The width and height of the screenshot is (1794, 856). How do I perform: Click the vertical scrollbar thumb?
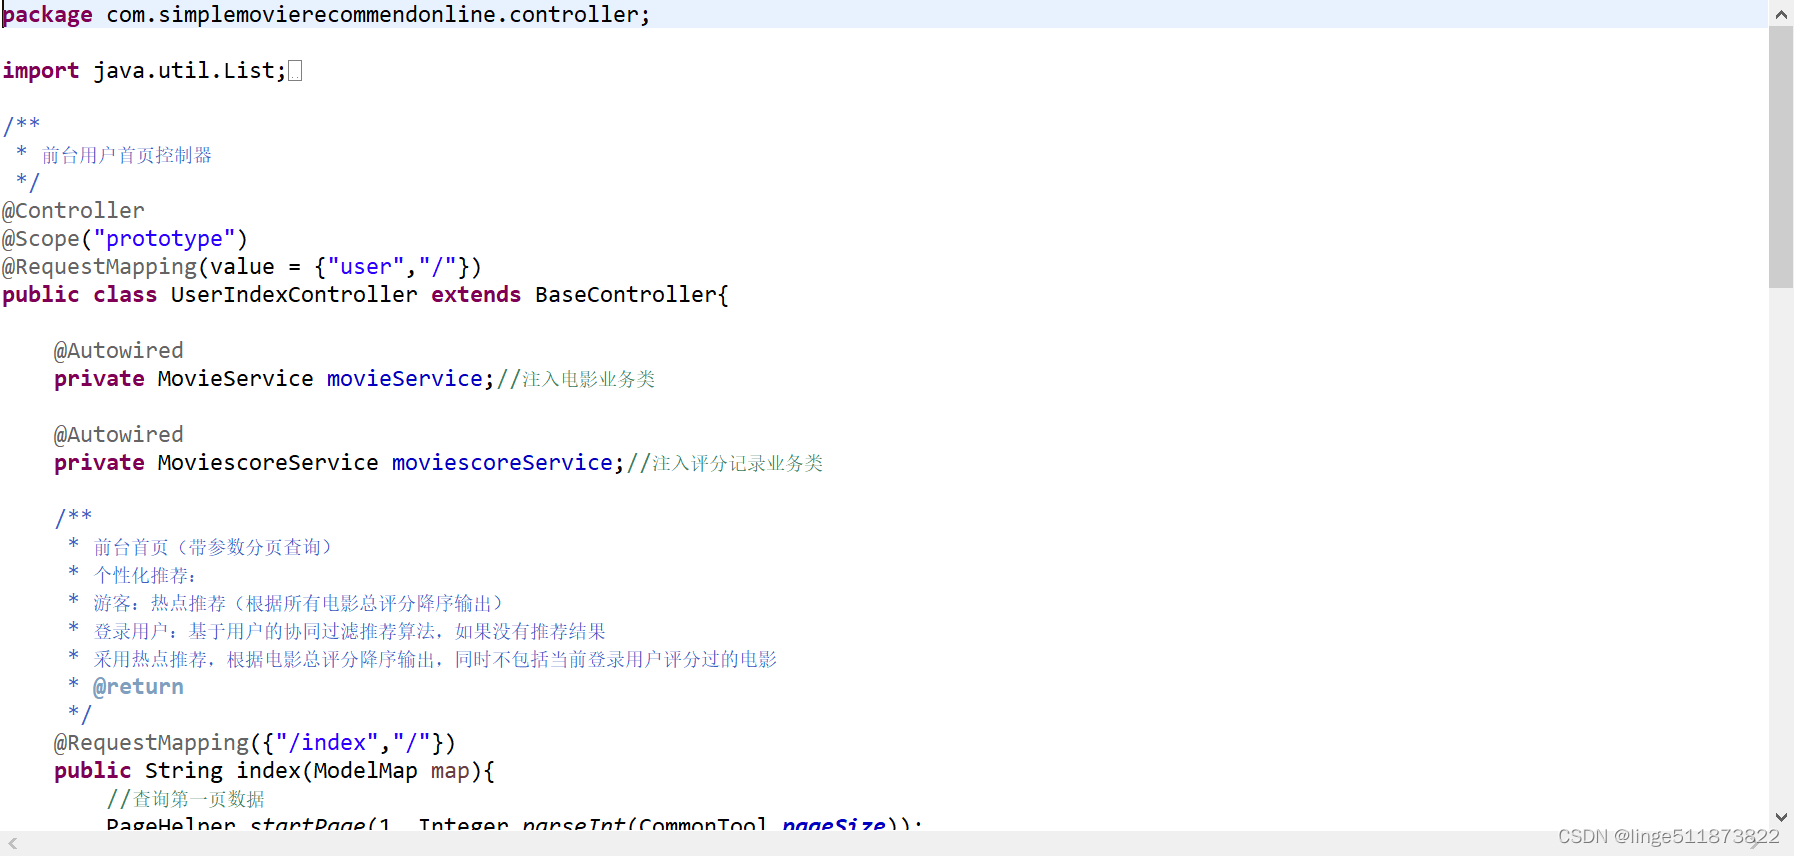pyautogui.click(x=1781, y=157)
